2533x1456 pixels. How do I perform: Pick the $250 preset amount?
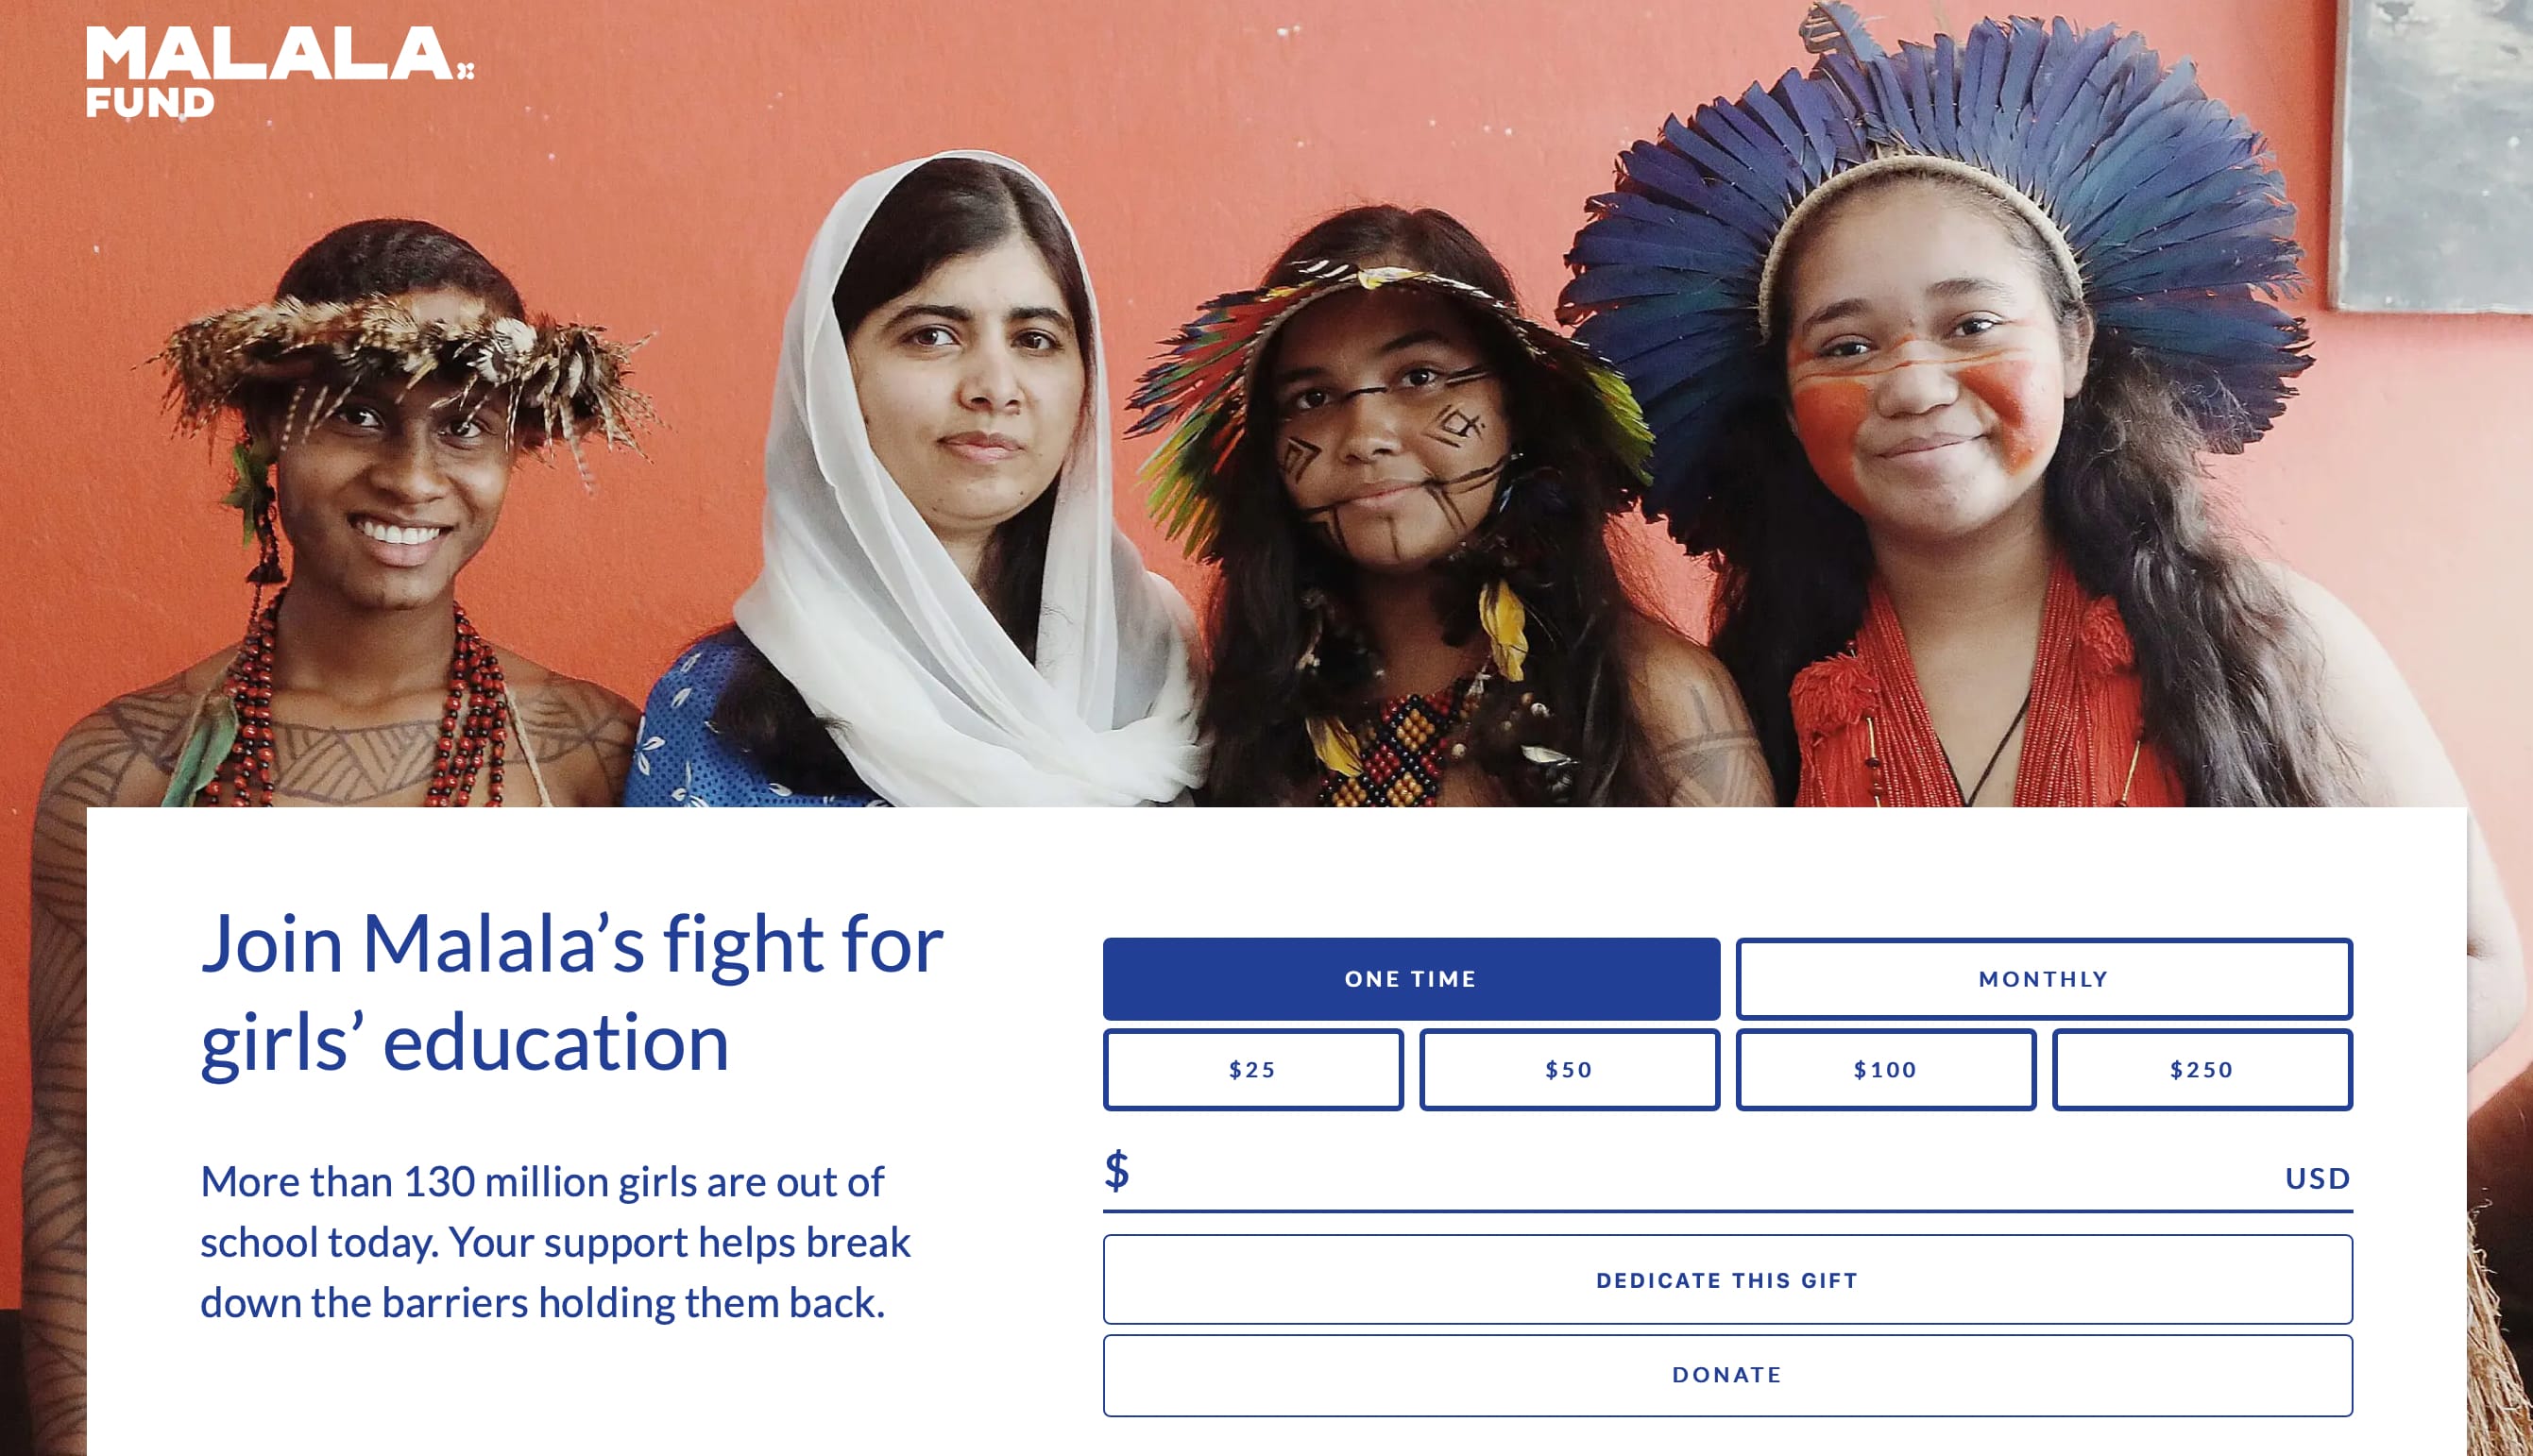point(2201,1070)
